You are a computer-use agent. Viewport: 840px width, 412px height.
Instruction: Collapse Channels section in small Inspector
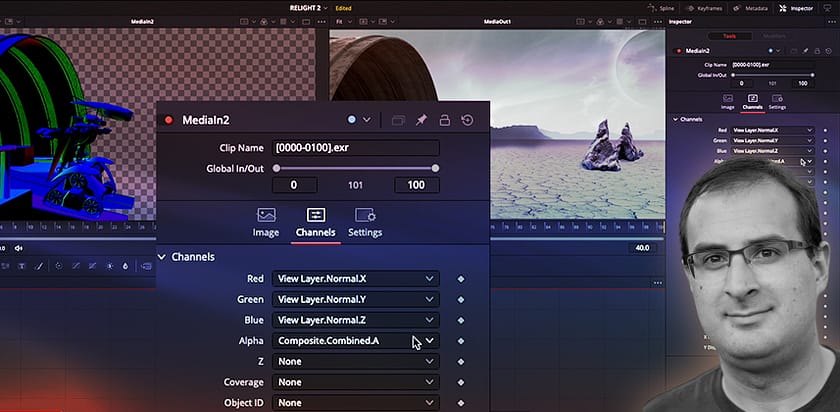pyautogui.click(x=676, y=119)
